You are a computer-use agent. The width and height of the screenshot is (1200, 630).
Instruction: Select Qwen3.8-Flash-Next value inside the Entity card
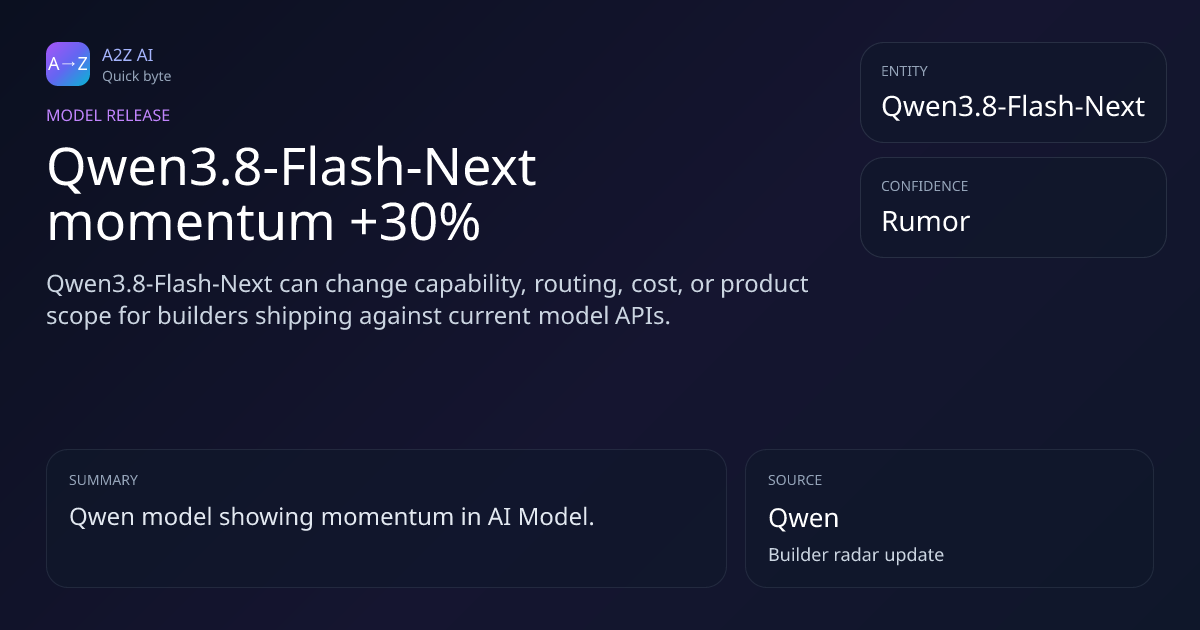pos(1013,106)
